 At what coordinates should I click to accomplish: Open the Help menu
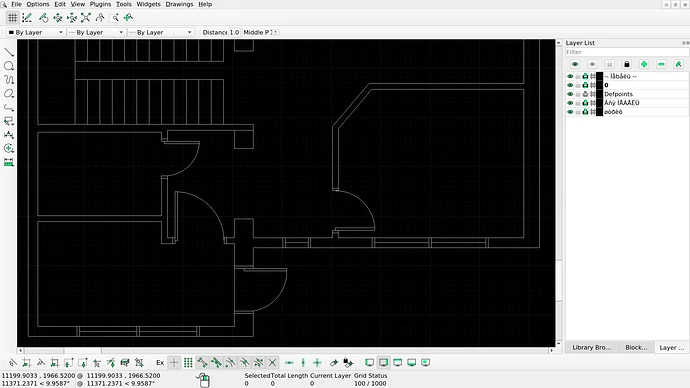point(205,4)
